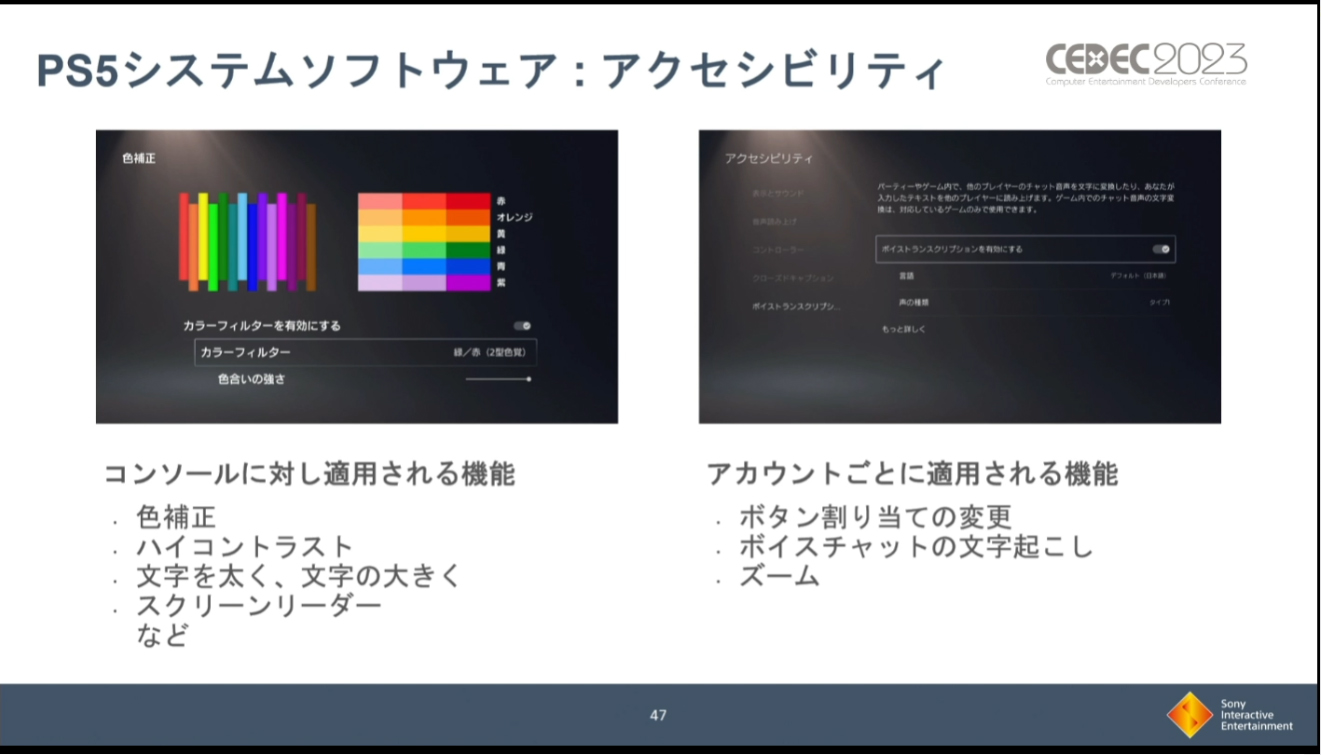1321x755 pixels.
Task: Click the 色合いの強さ slider handle
Action: (x=529, y=380)
